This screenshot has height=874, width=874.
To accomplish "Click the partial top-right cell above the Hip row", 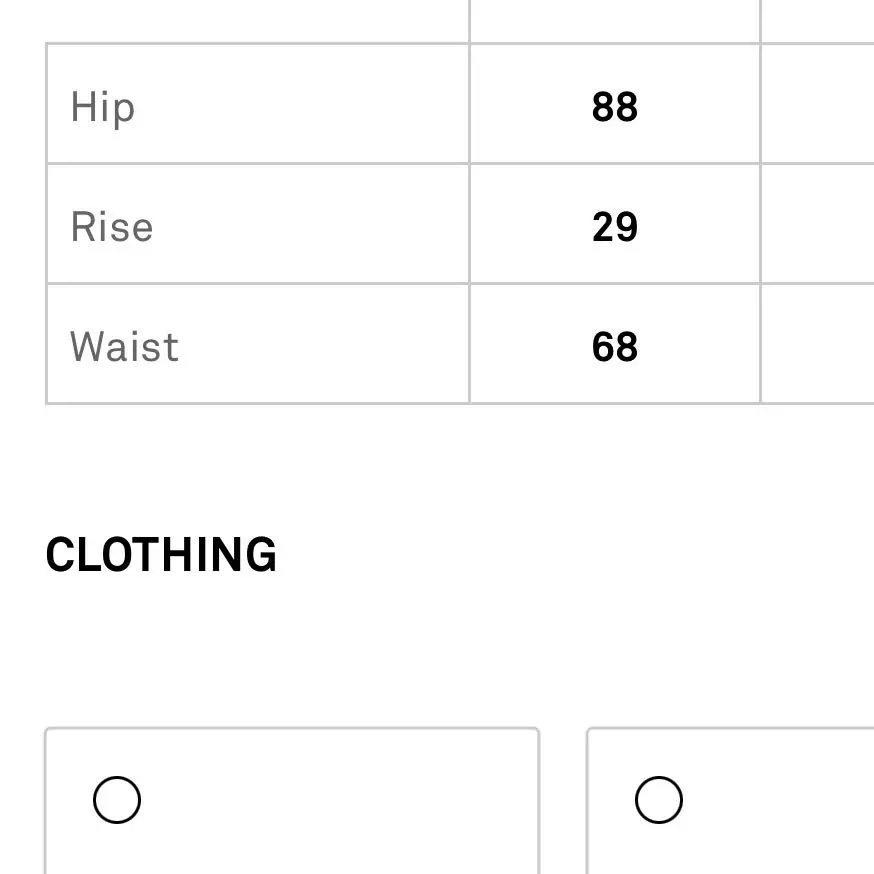I will pyautogui.click(x=817, y=20).
